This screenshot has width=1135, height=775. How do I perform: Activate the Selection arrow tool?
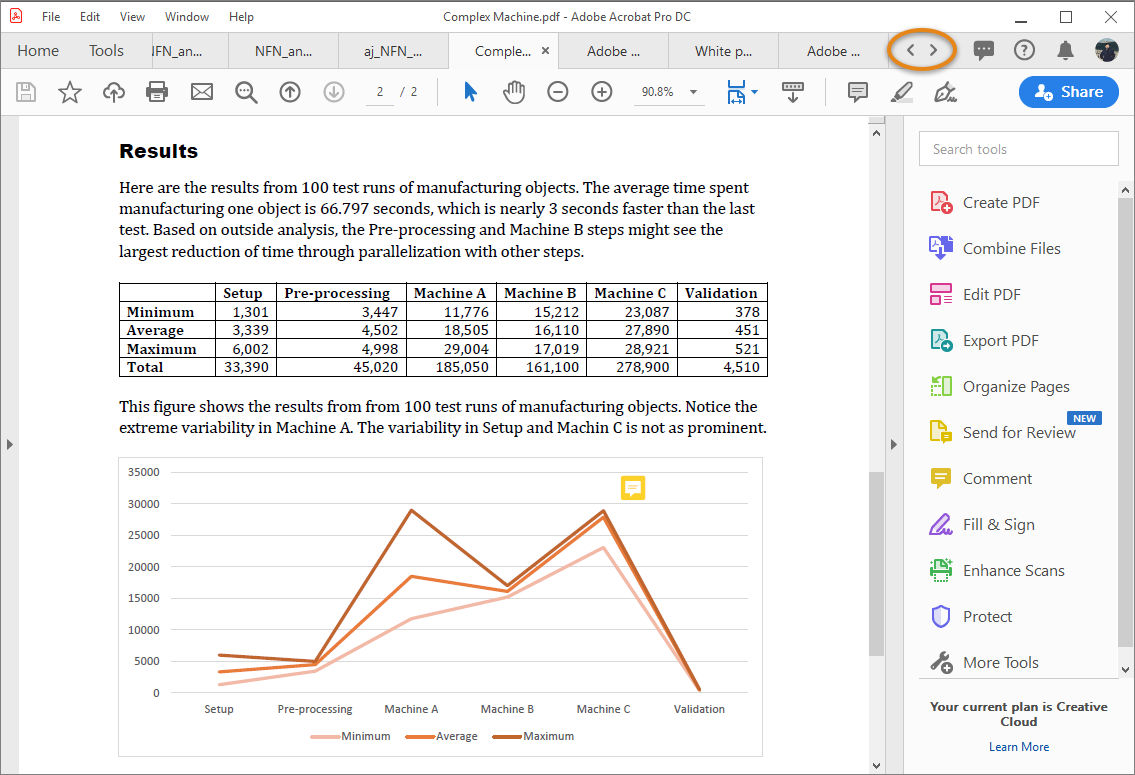(469, 91)
